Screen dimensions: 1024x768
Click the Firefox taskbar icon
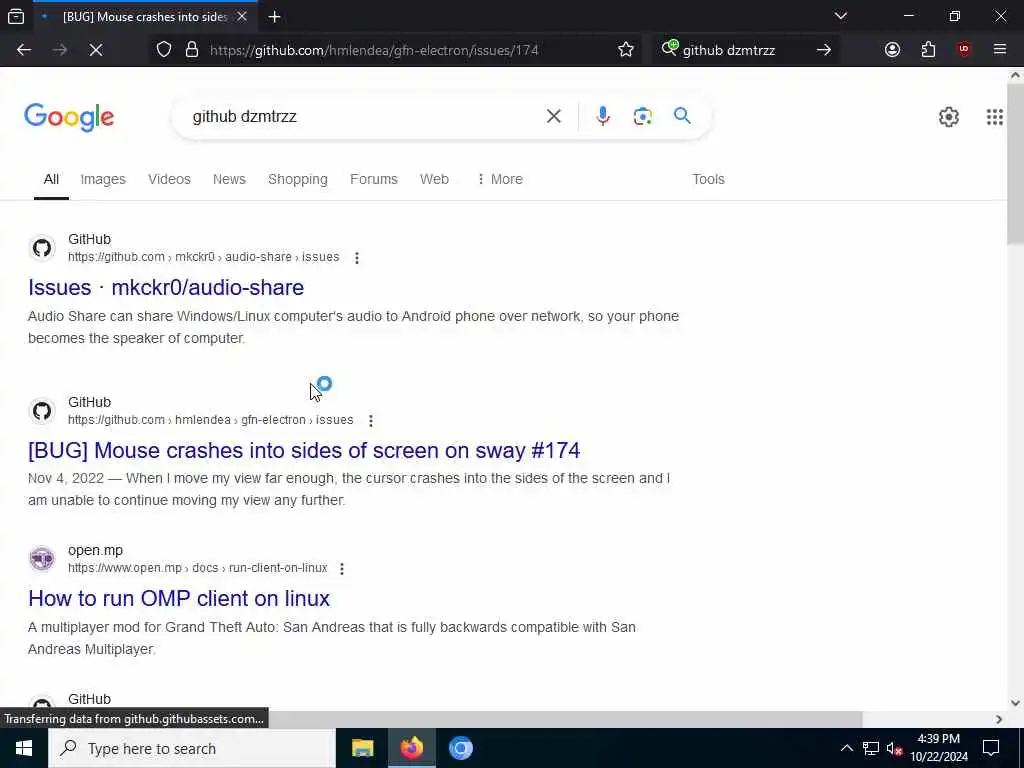pos(411,748)
